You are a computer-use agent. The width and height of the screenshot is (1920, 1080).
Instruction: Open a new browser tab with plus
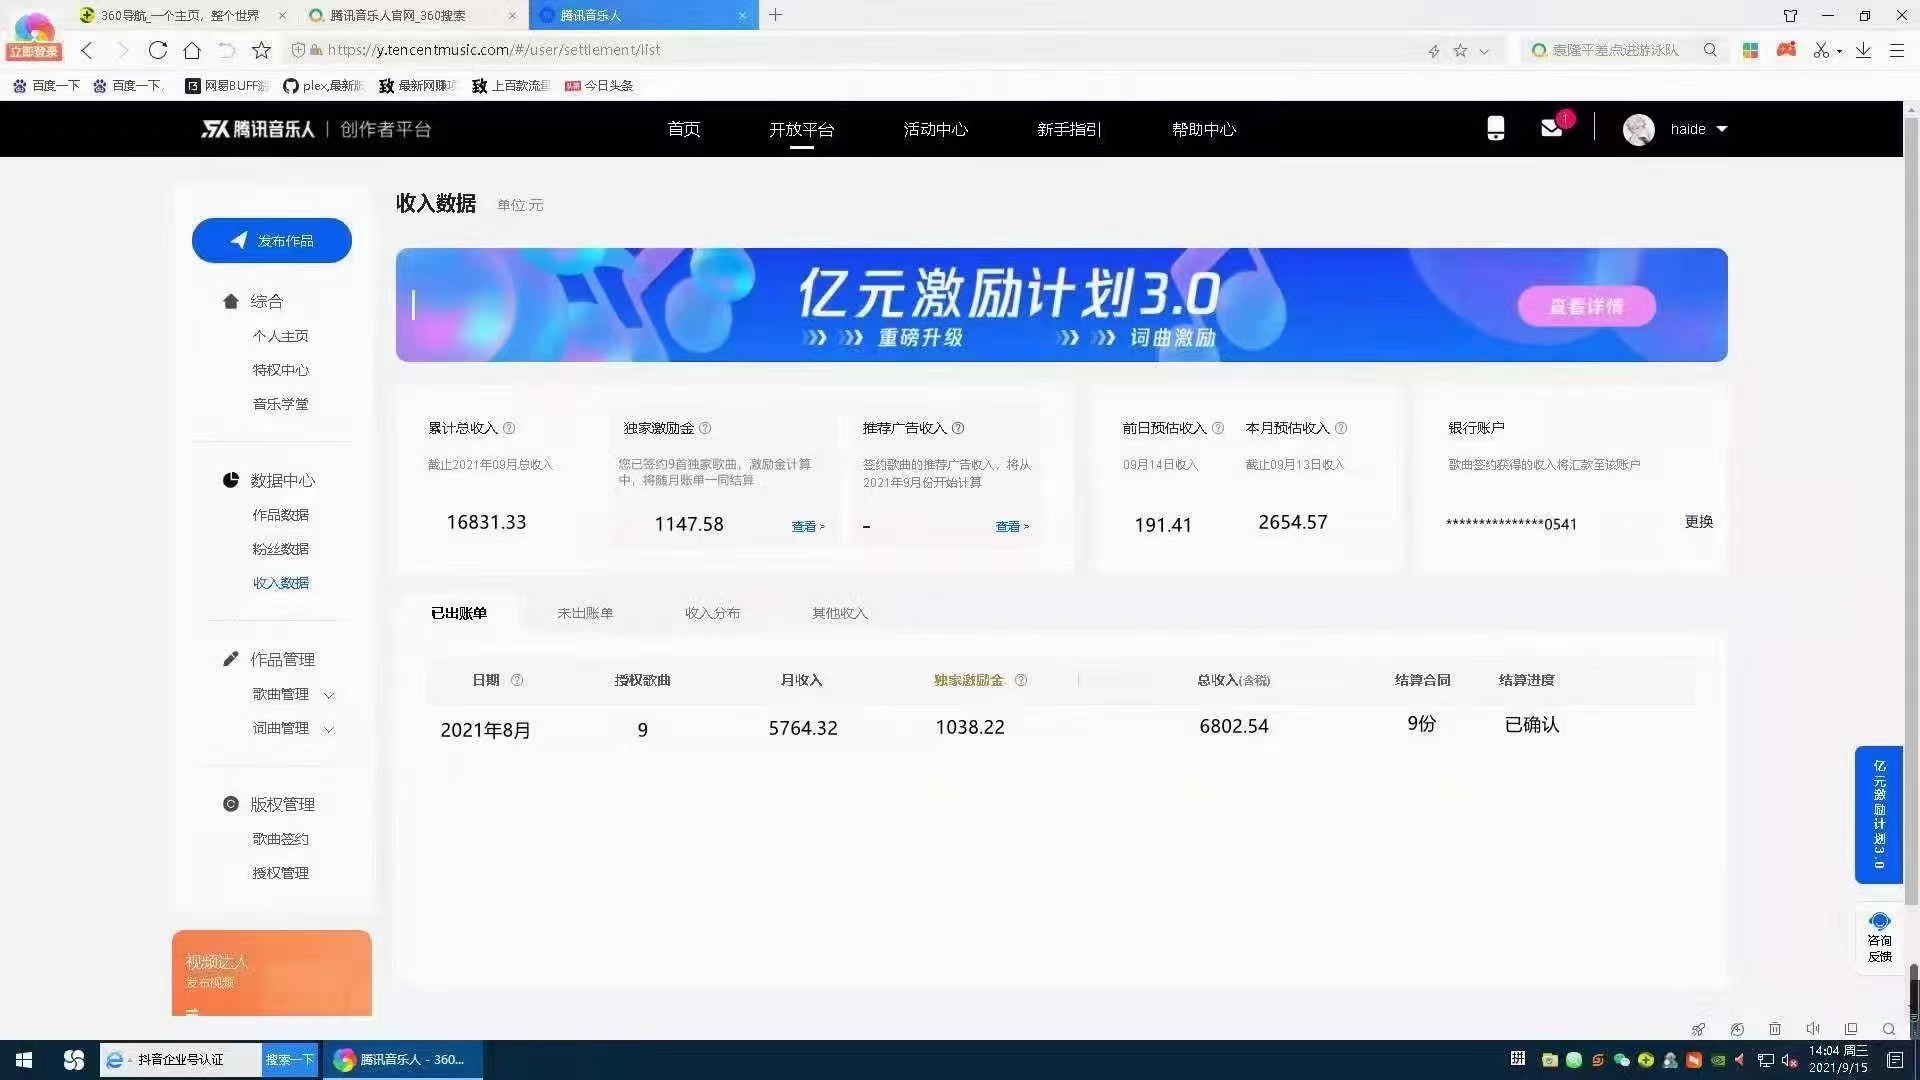pyautogui.click(x=775, y=15)
